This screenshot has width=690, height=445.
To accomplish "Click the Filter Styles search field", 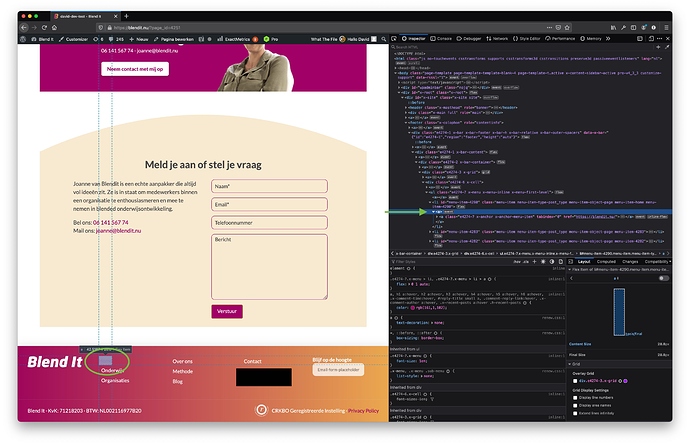I will [x=449, y=261].
